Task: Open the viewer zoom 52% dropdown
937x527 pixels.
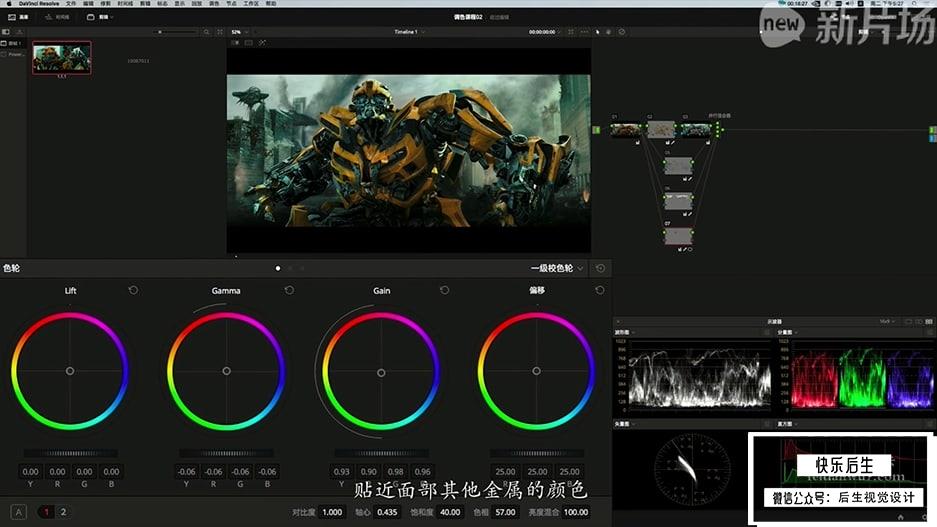Action: click(x=240, y=32)
